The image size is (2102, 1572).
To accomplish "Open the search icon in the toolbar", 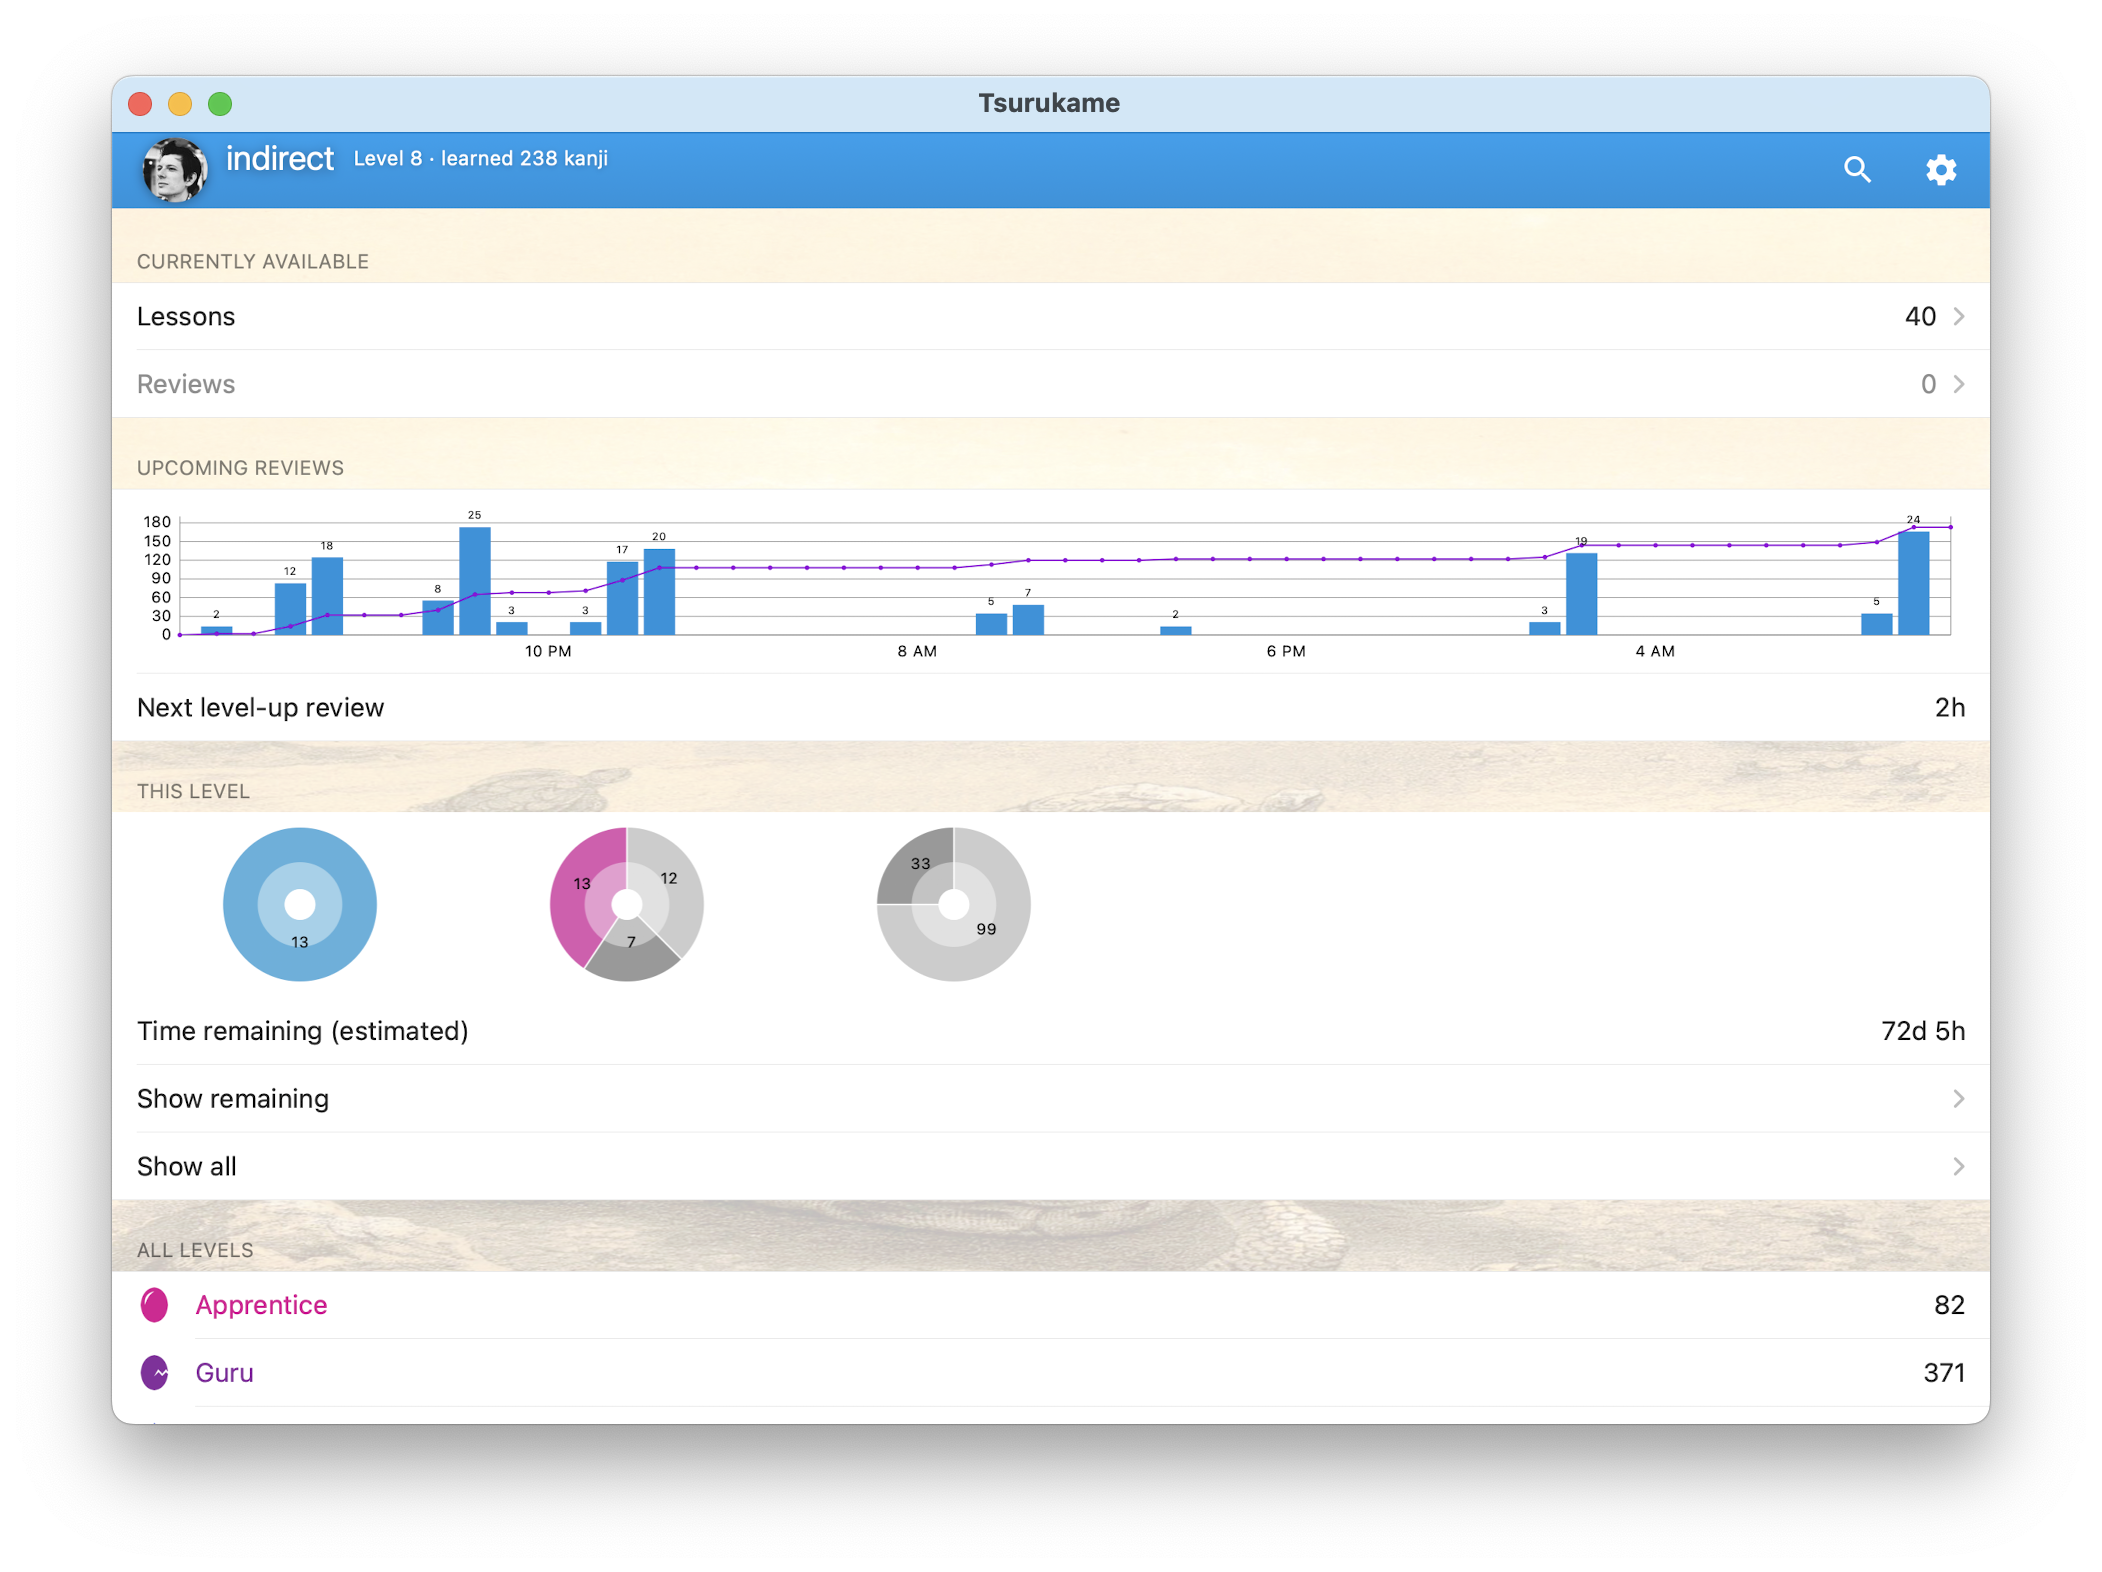I will pyautogui.click(x=1857, y=170).
